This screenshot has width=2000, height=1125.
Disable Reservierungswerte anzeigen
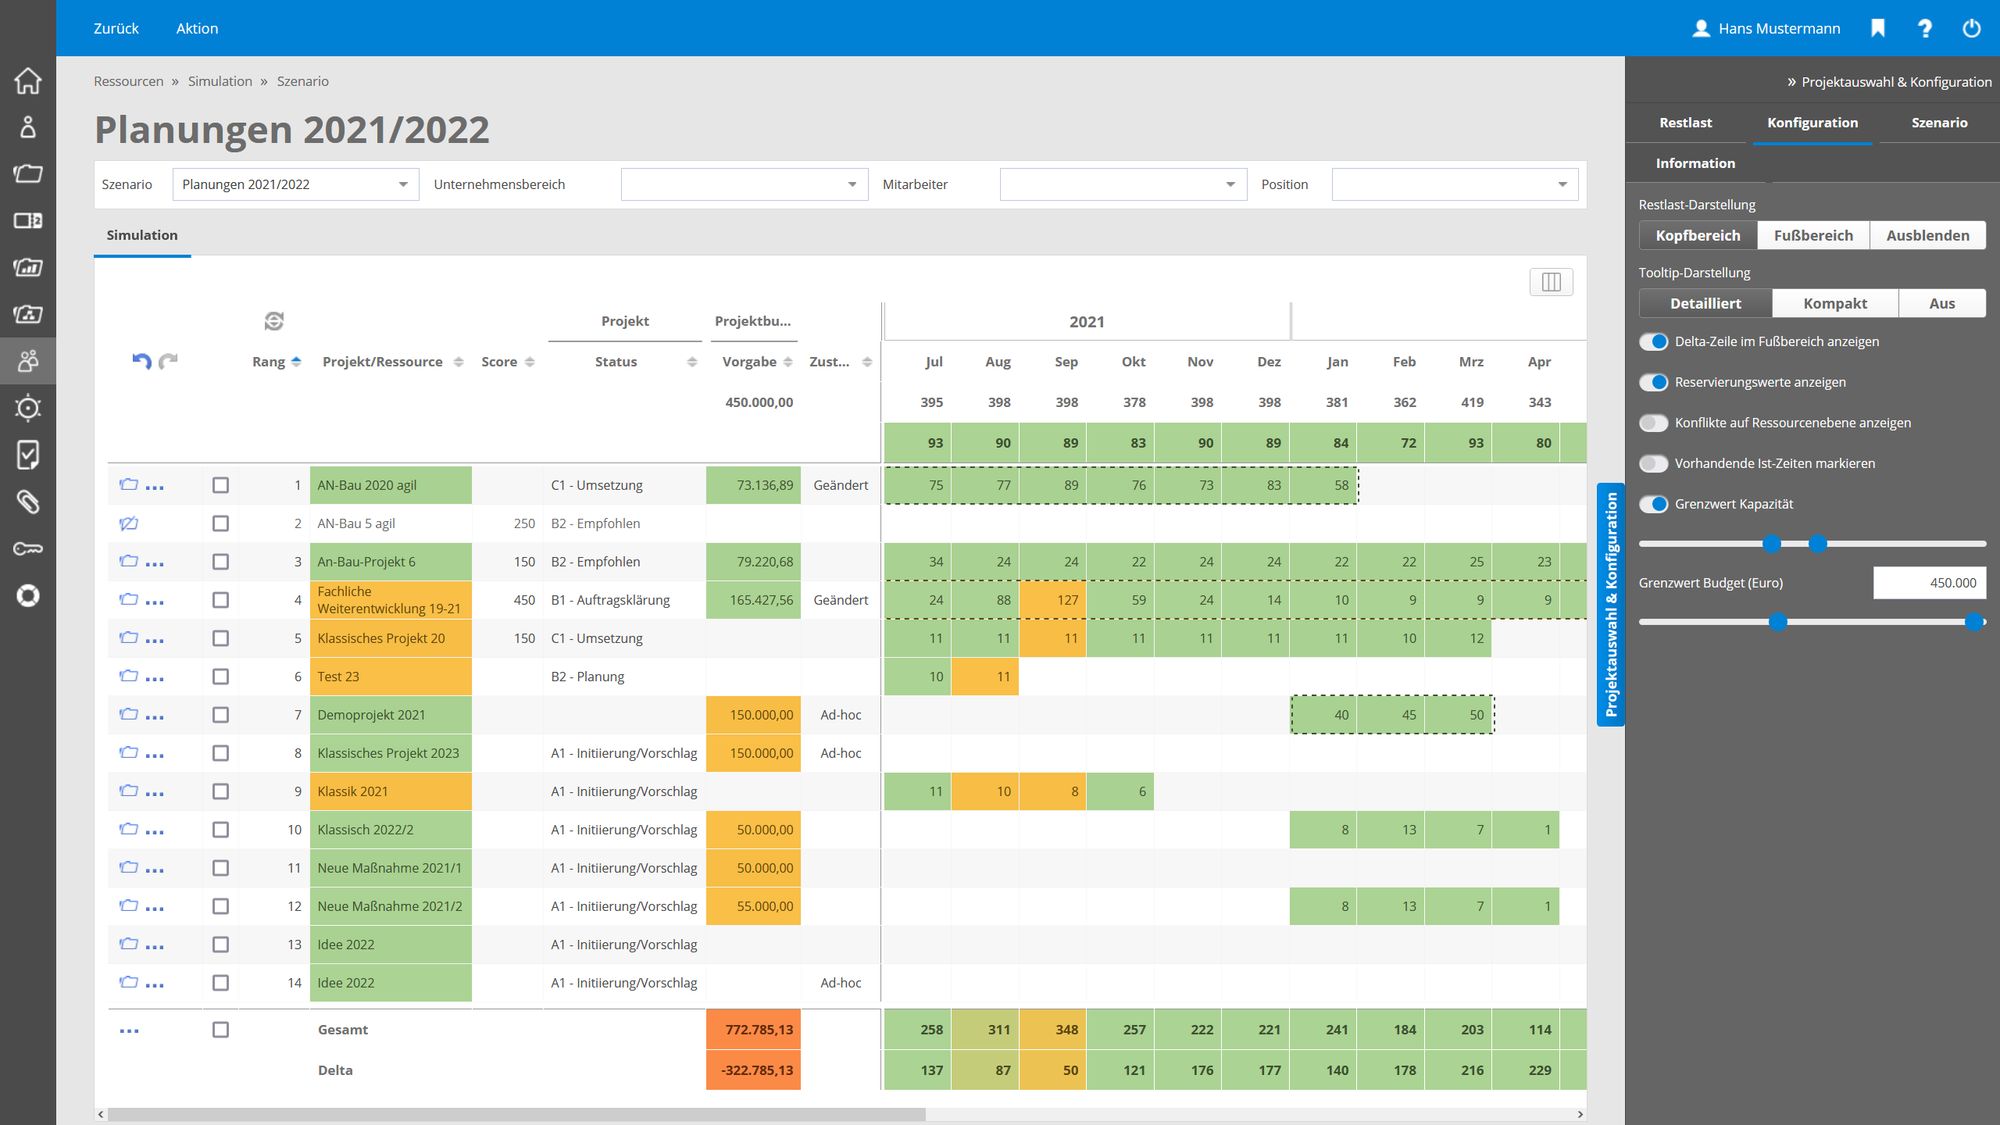pyautogui.click(x=1653, y=382)
